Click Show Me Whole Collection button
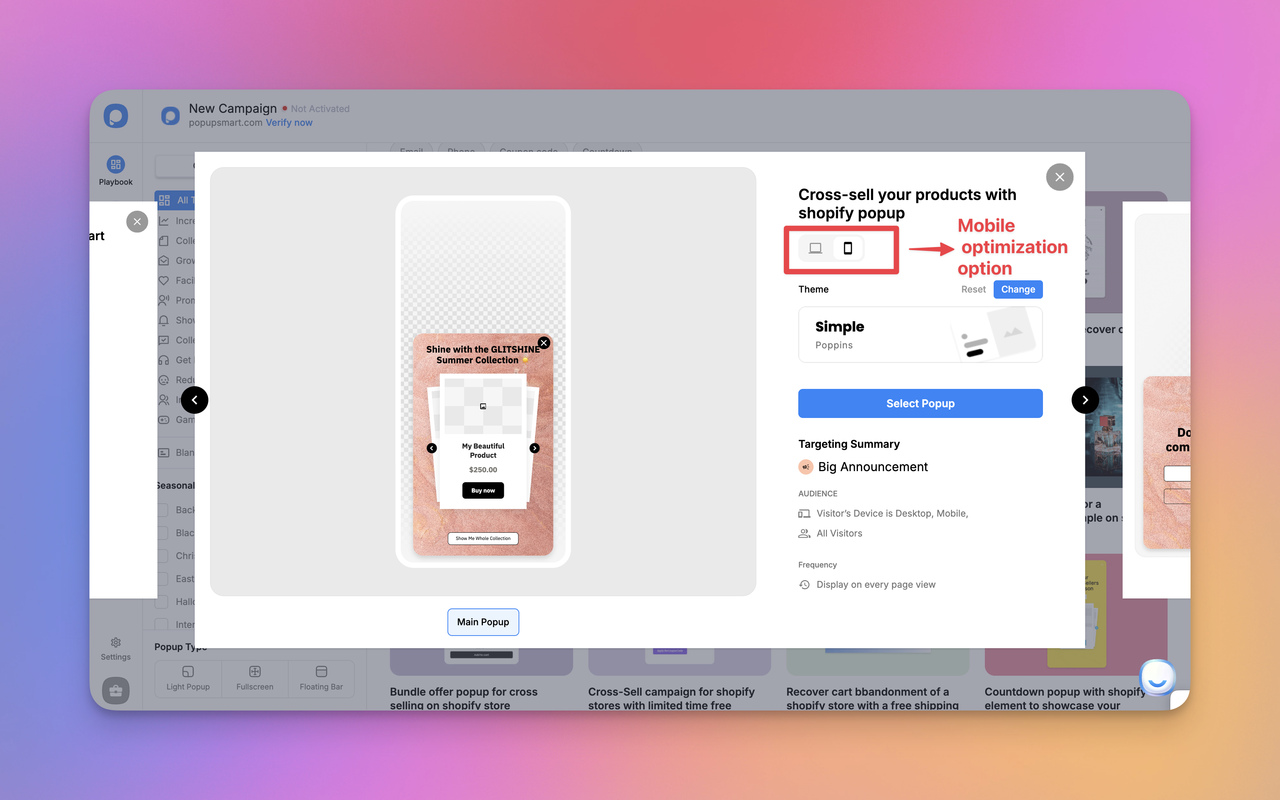 (483, 538)
